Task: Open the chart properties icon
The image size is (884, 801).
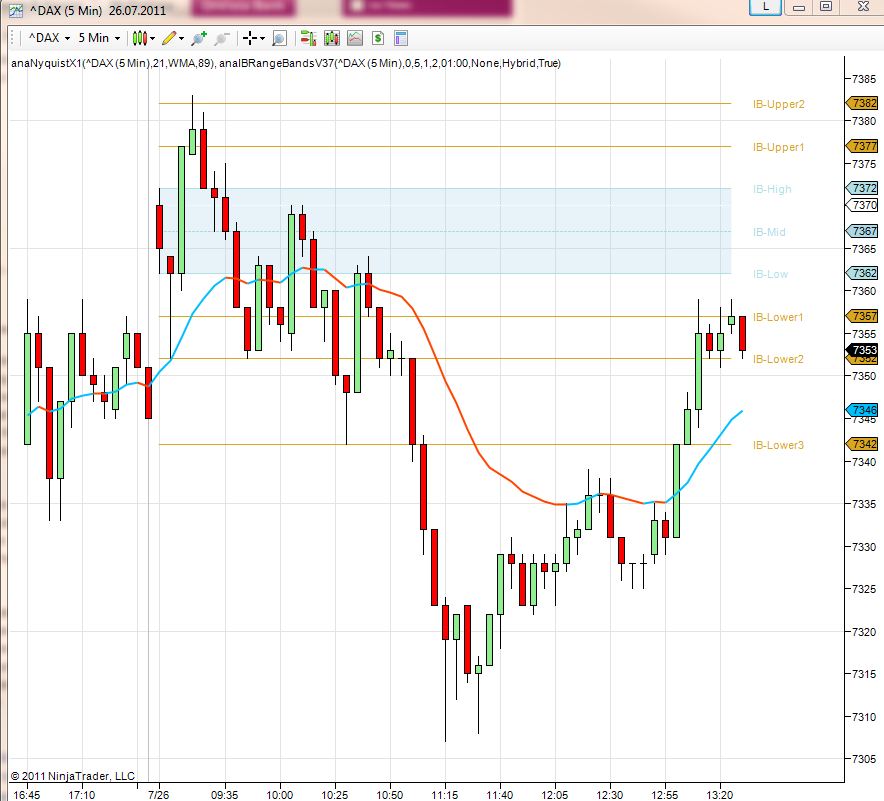Action: point(400,38)
